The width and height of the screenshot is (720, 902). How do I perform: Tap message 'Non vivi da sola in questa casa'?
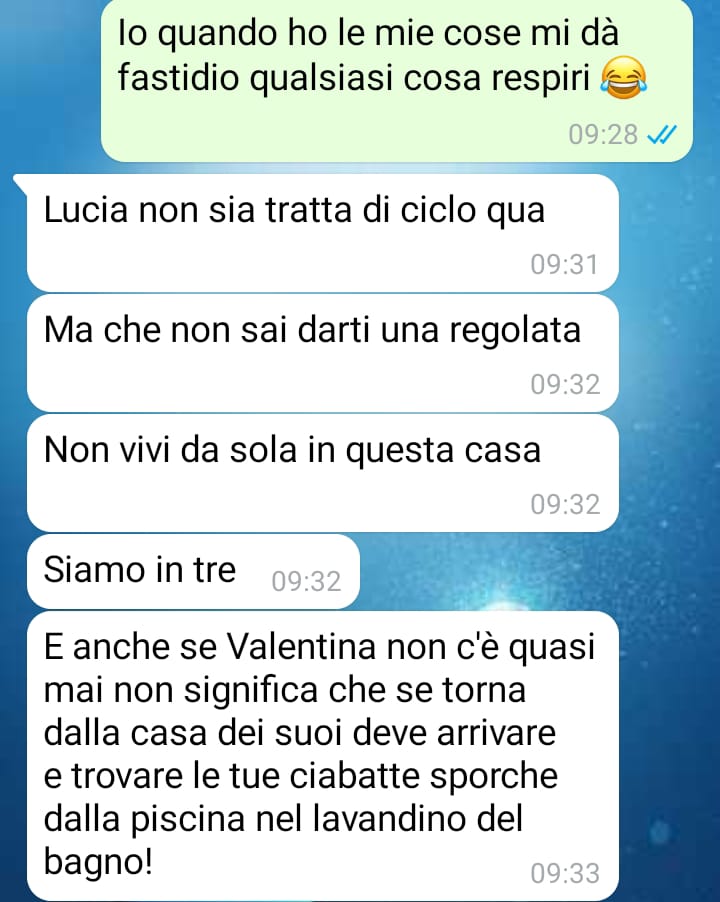pyautogui.click(x=323, y=473)
